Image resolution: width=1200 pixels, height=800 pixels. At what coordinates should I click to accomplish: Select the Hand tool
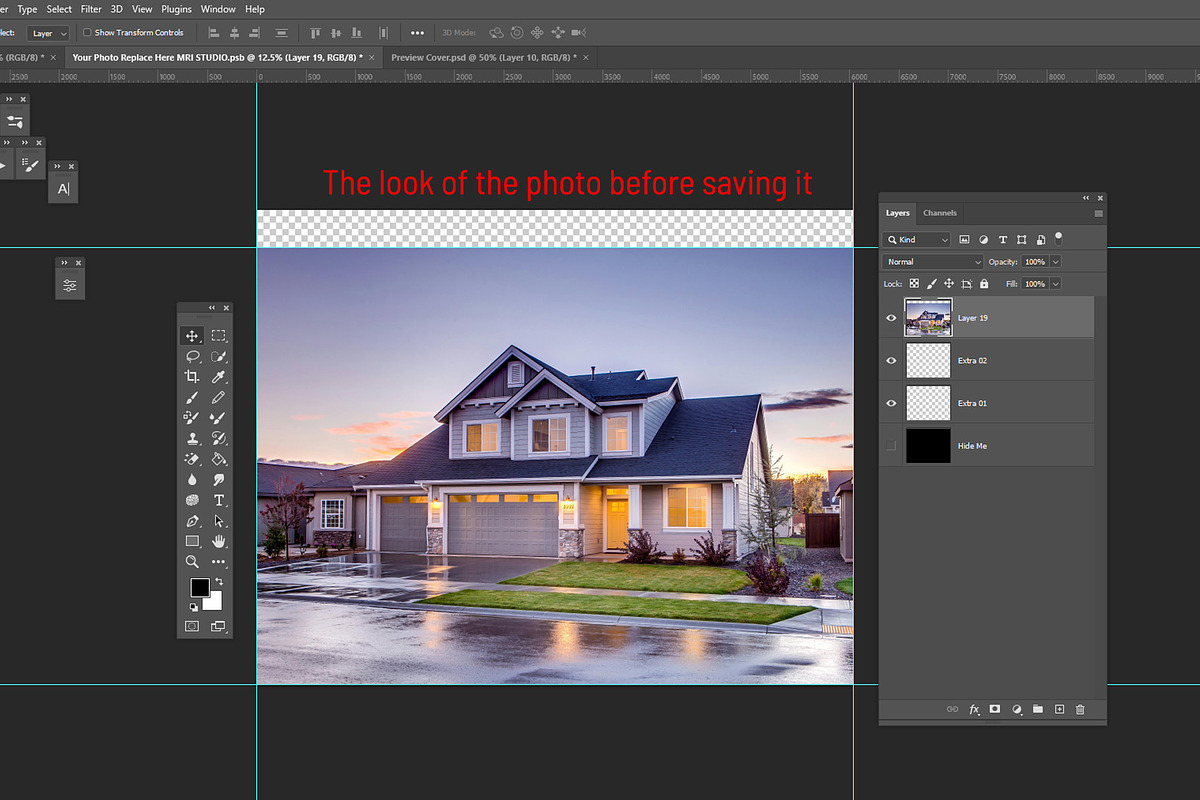pos(219,541)
